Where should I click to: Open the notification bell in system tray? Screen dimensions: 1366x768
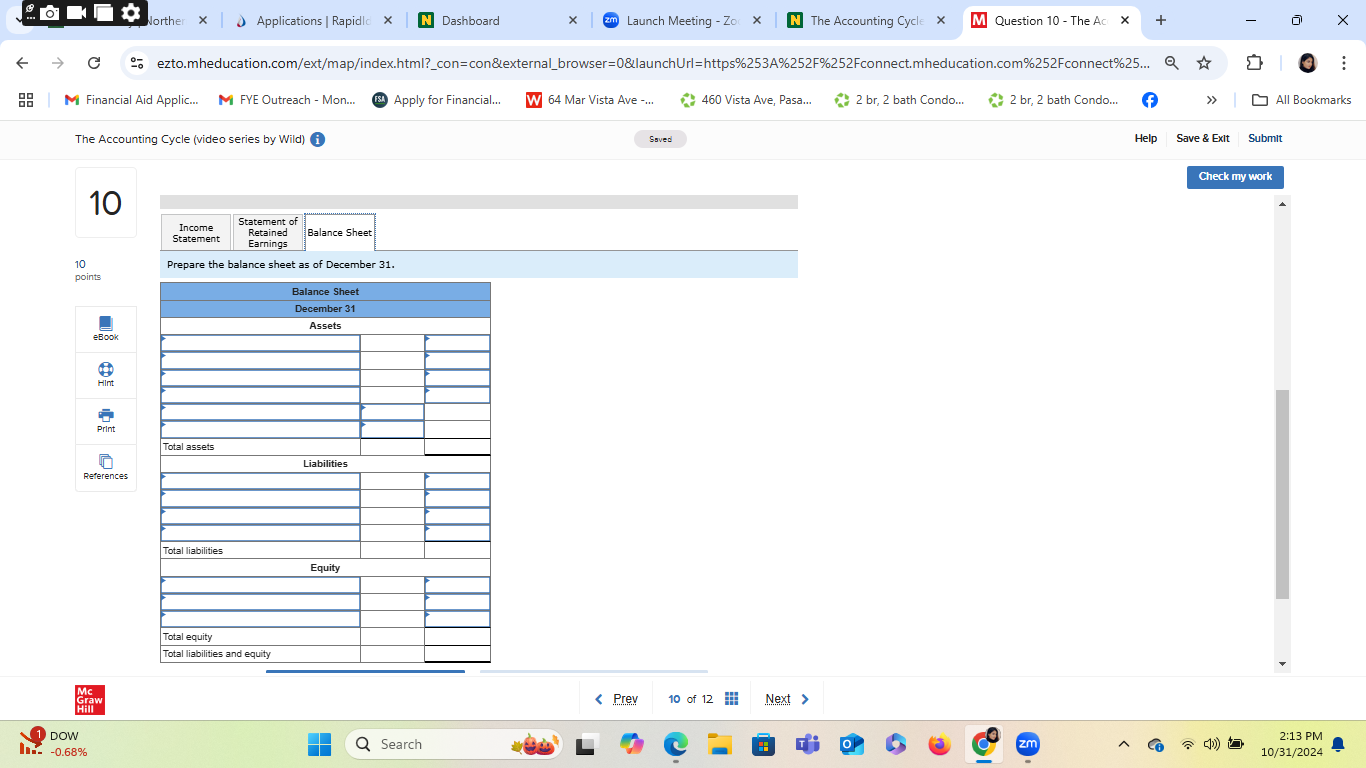[1338, 745]
